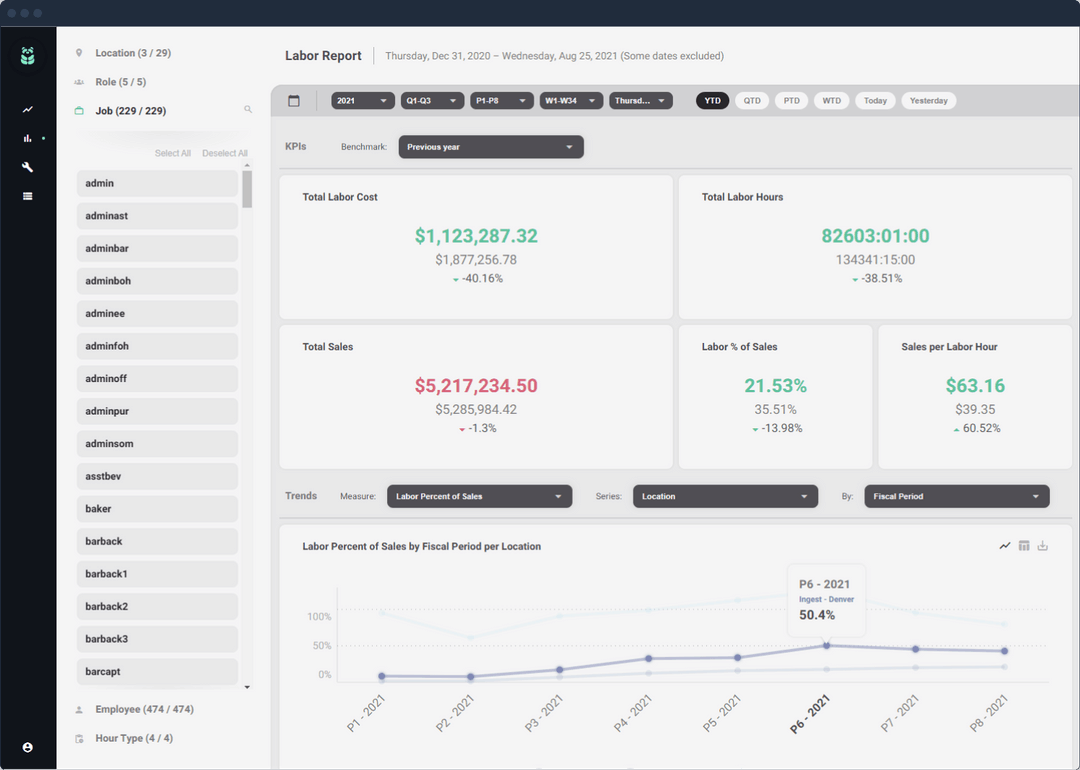Open the Benchmark dropdown showing Previous year

coord(490,146)
